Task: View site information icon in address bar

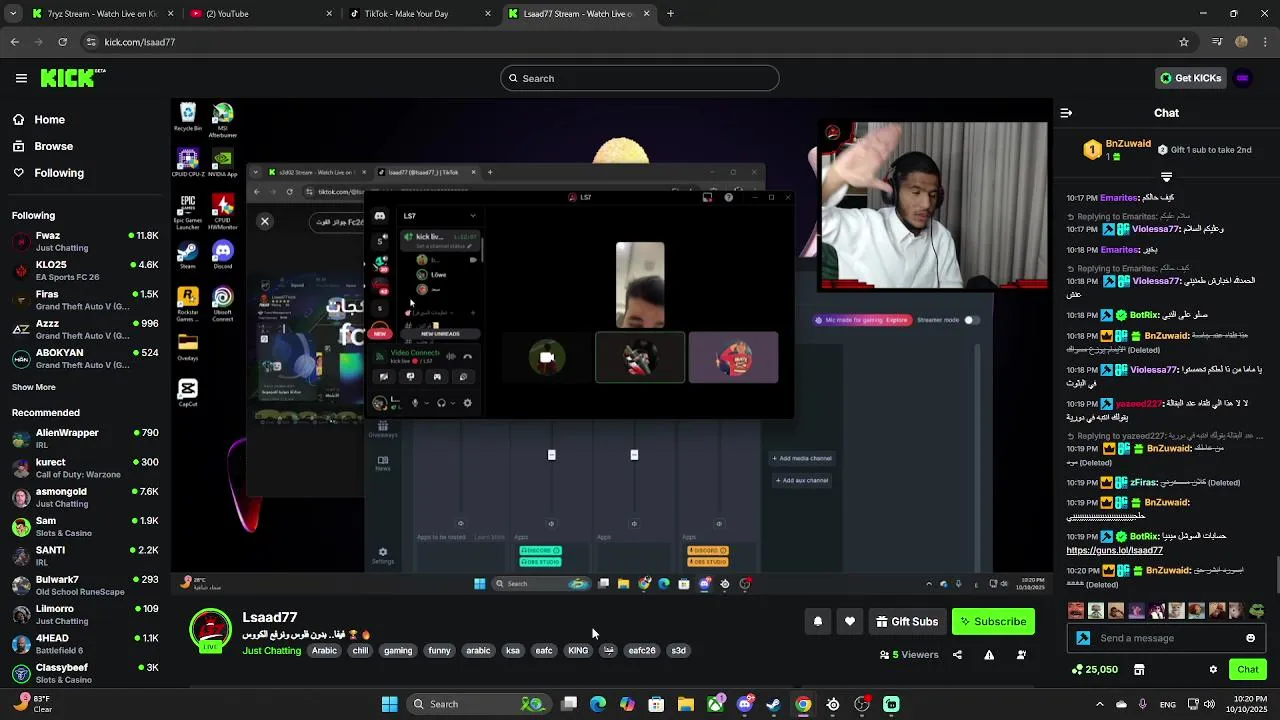Action: (x=91, y=42)
